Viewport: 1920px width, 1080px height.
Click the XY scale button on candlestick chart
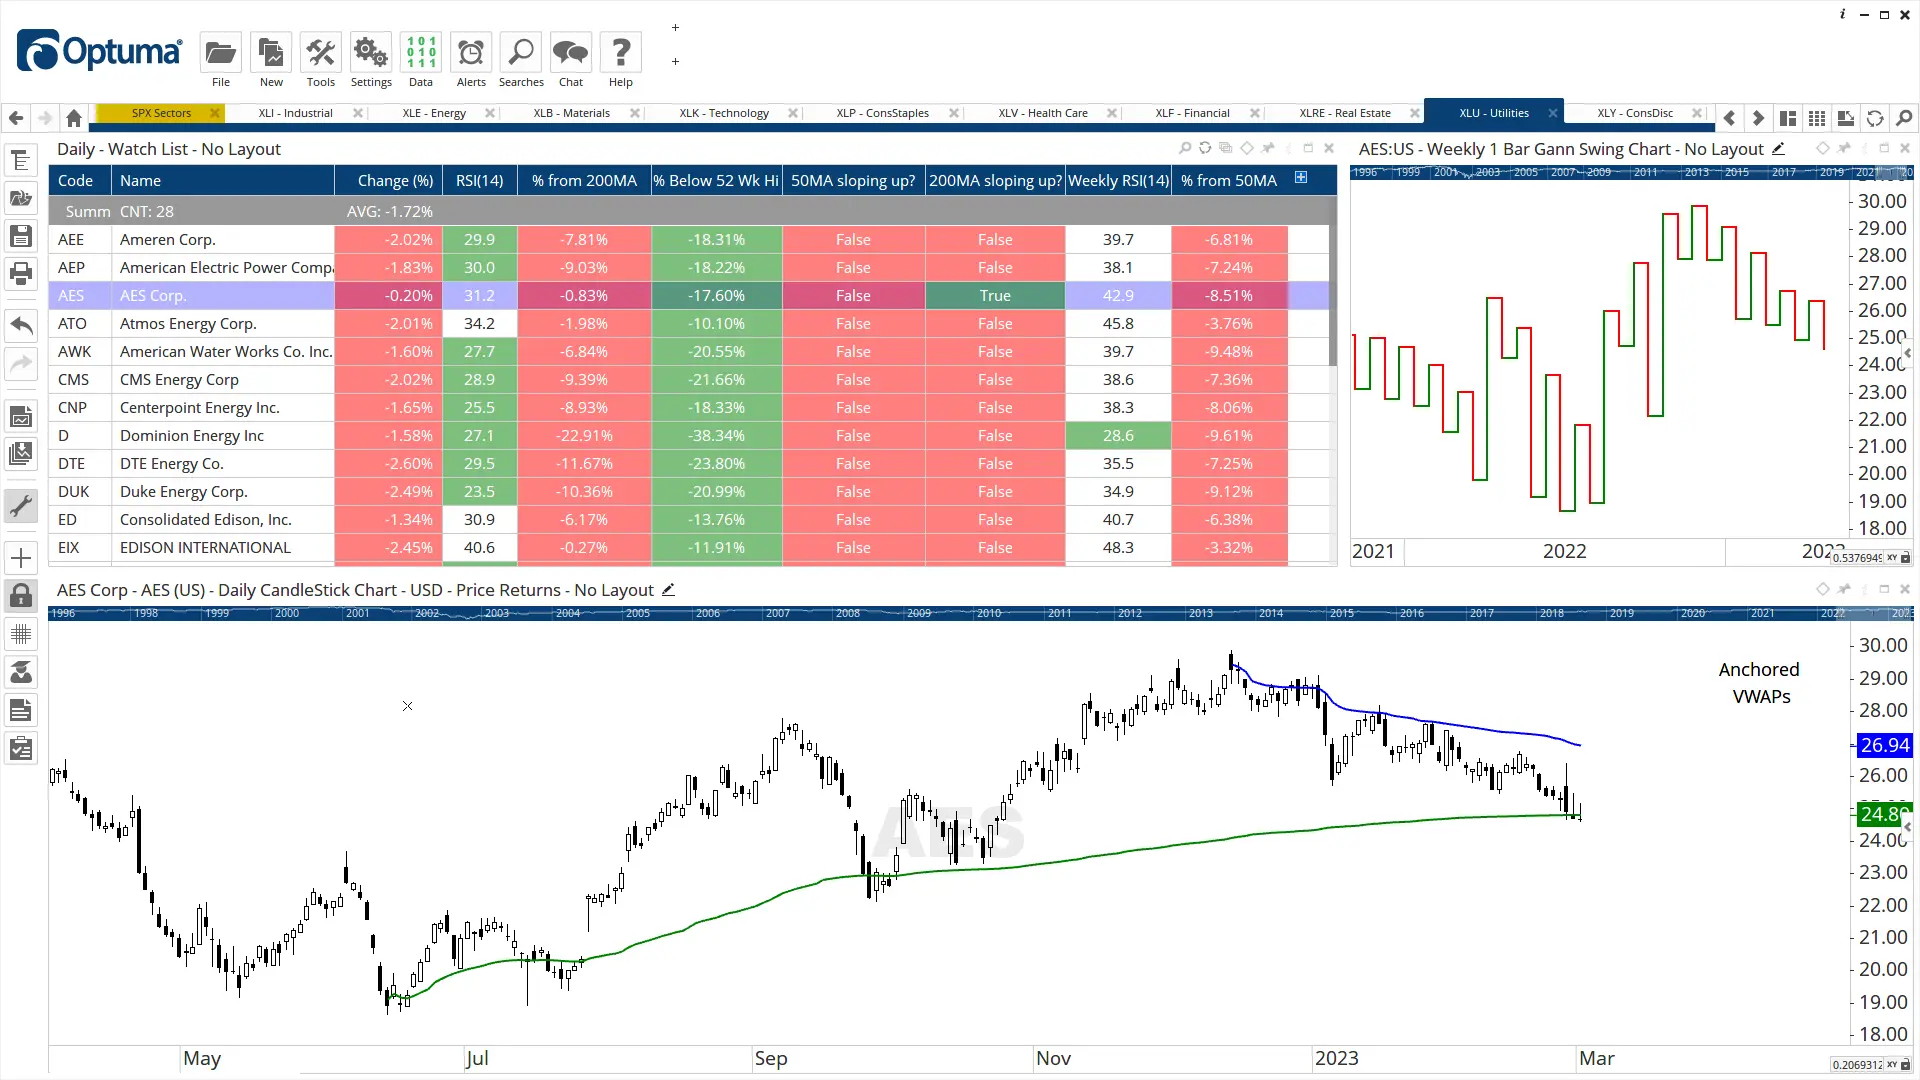click(x=1892, y=1065)
